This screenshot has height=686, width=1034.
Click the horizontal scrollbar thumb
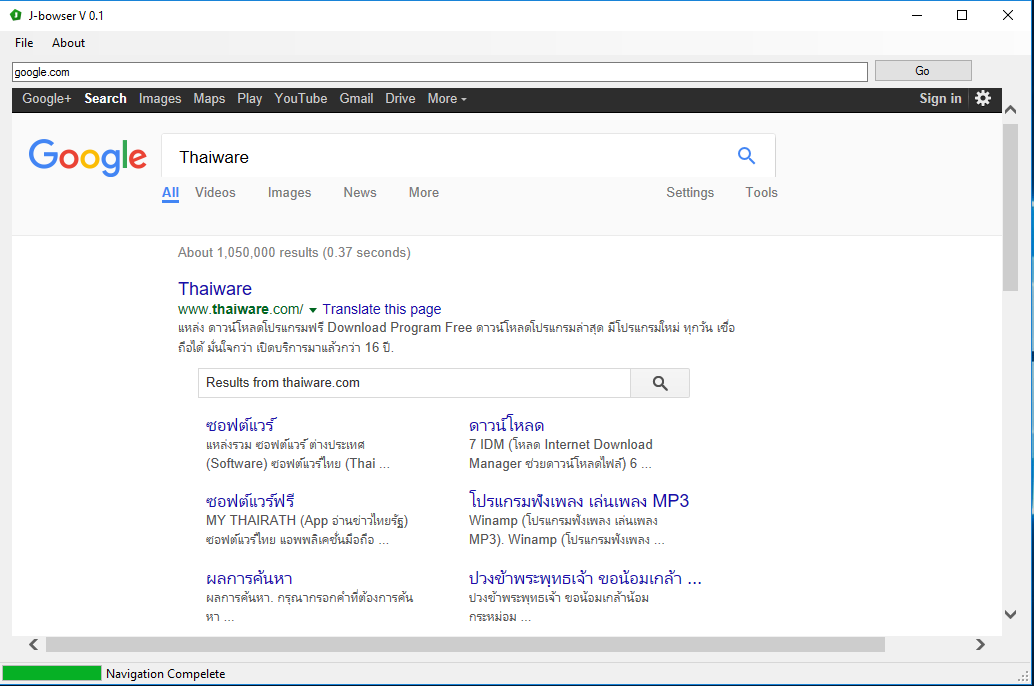click(465, 644)
